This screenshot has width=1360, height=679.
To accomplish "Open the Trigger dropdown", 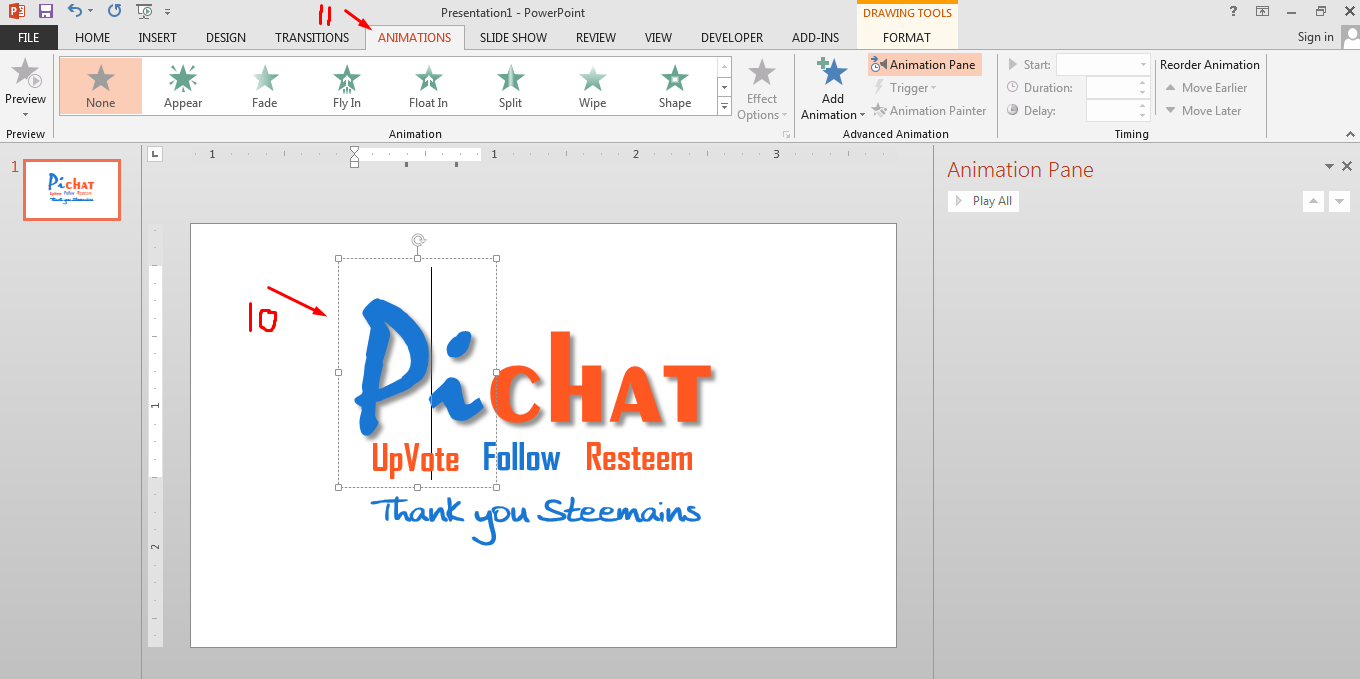I will pos(905,88).
